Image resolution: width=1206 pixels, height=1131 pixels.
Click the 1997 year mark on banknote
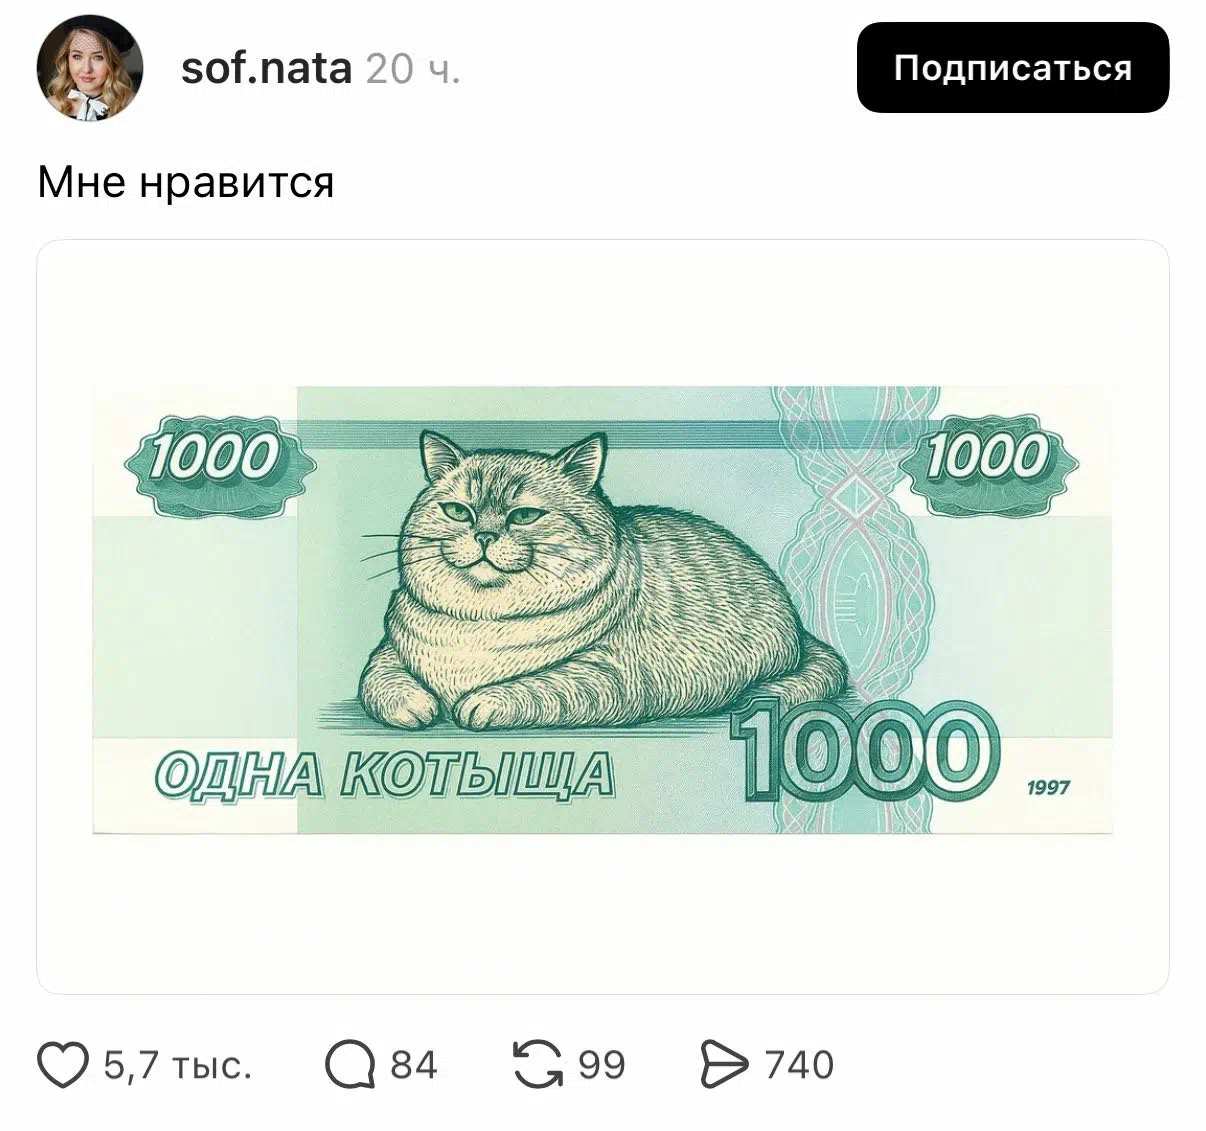[x=1048, y=788]
